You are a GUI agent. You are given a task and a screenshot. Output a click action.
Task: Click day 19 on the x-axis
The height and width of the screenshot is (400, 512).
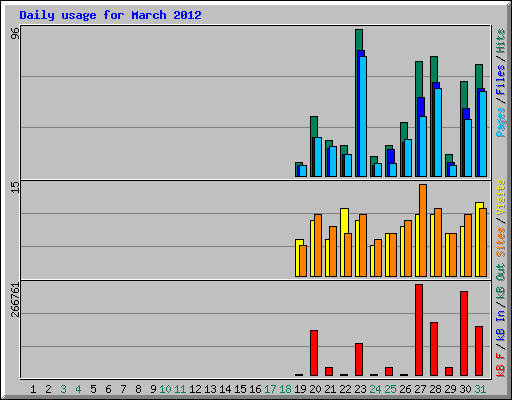(x=300, y=389)
